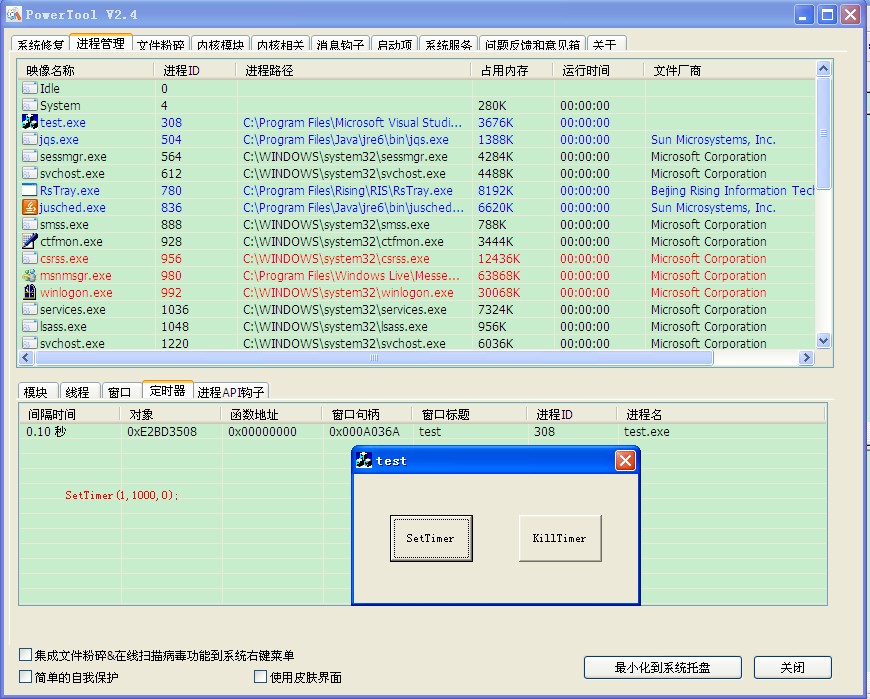
Task: Toggle the 简单的自我保护 checkbox
Action: point(26,676)
